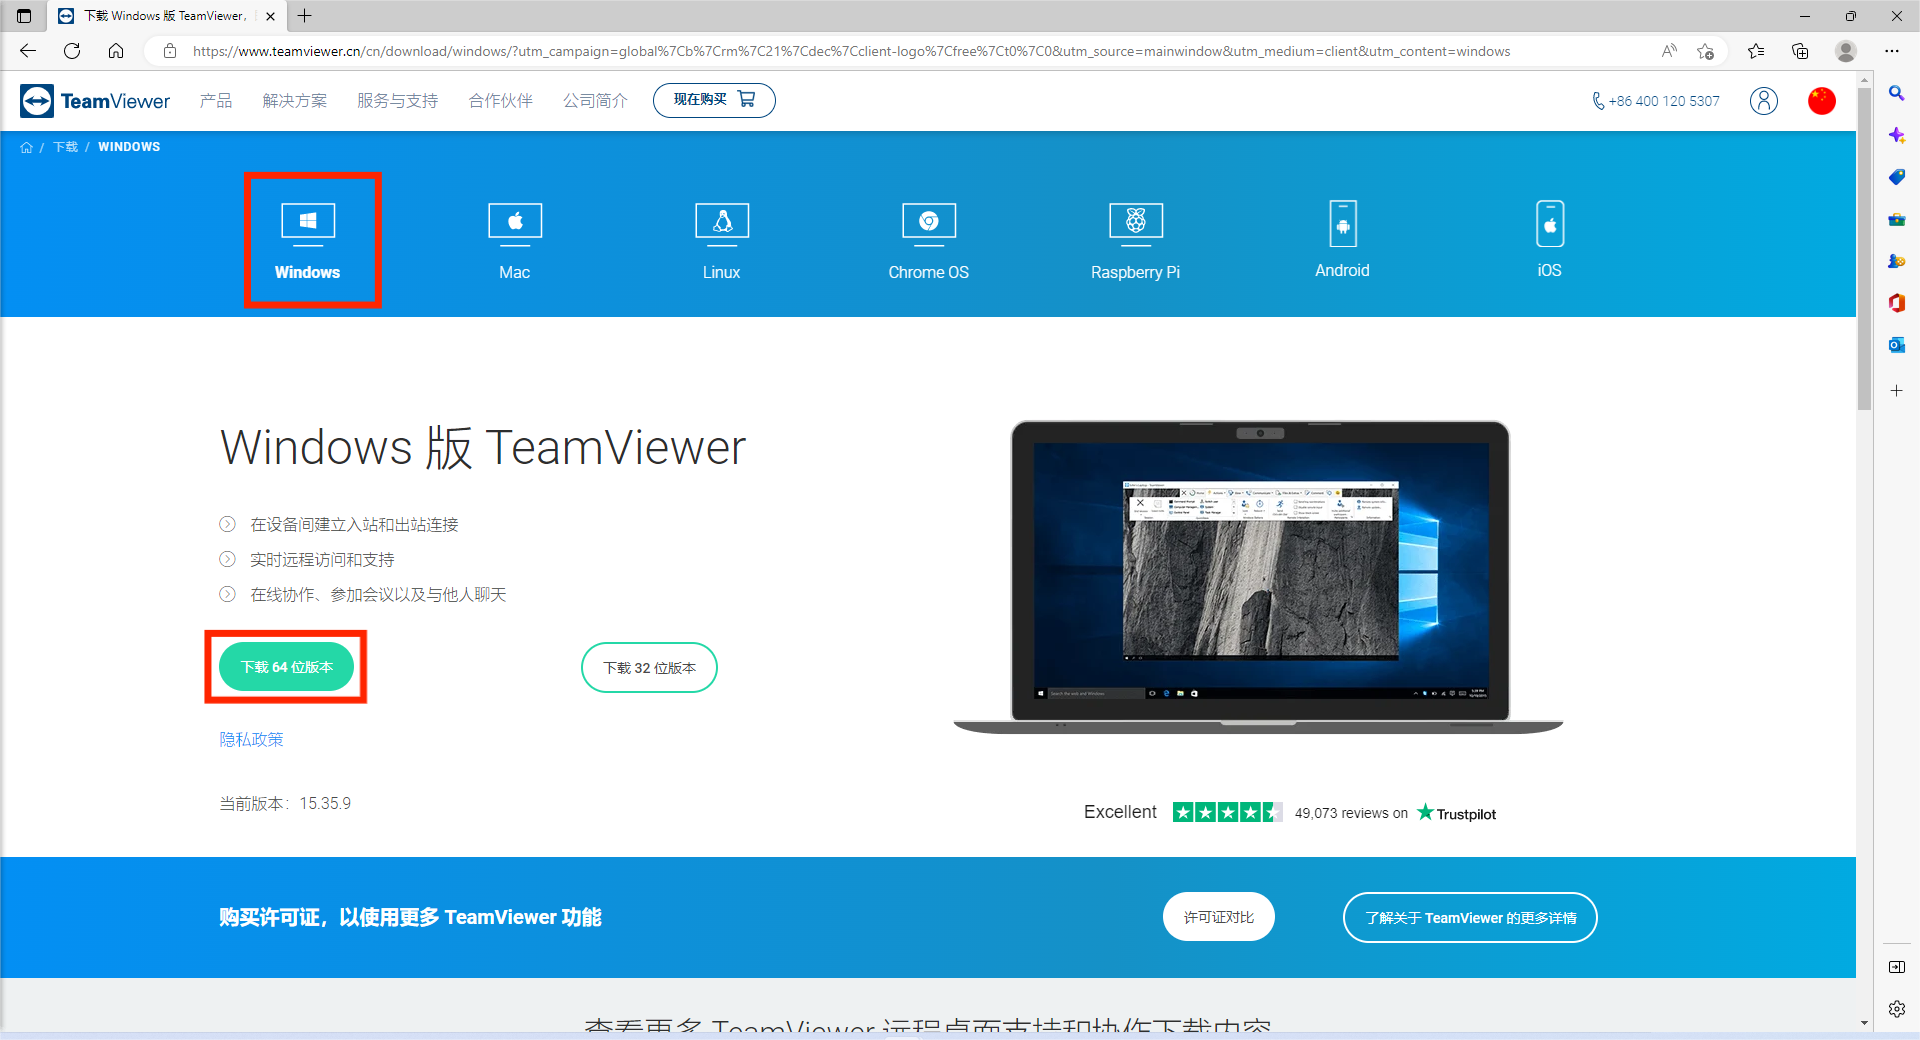Click the 许可证对比 button
Image resolution: width=1920 pixels, height=1040 pixels.
point(1219,917)
